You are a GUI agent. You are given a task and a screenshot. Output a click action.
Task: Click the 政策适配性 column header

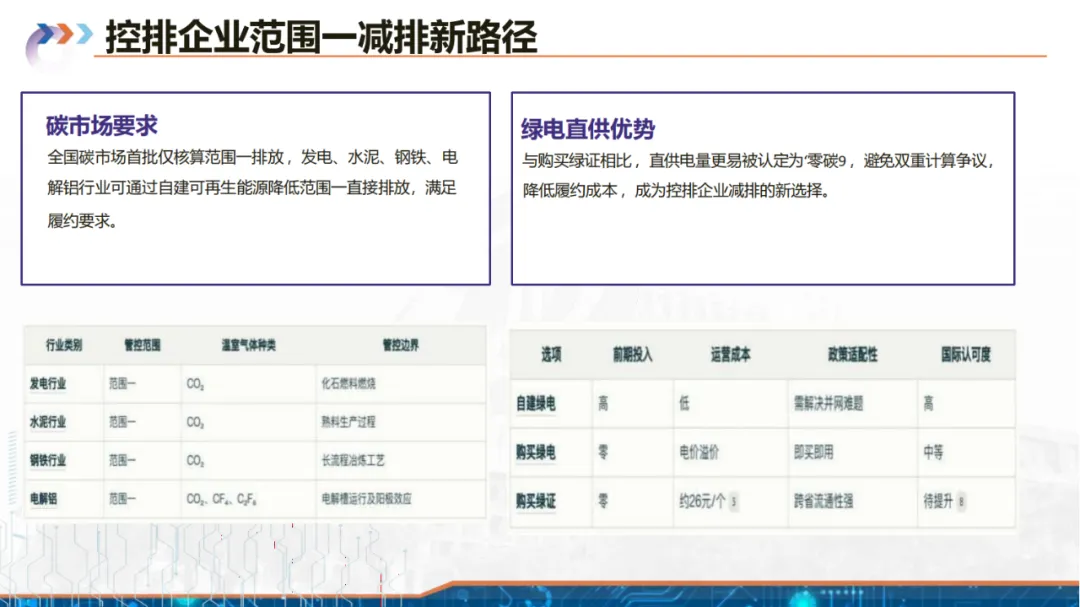[853, 355]
